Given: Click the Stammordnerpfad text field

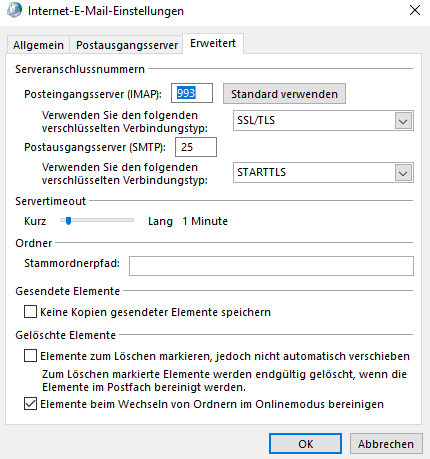Looking at the screenshot, I should click(x=271, y=266).
